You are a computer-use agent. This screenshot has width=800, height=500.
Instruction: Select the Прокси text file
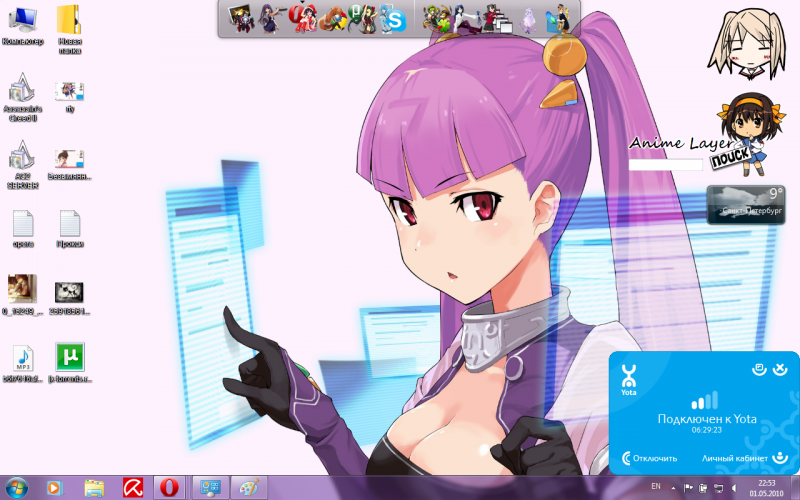pos(69,229)
